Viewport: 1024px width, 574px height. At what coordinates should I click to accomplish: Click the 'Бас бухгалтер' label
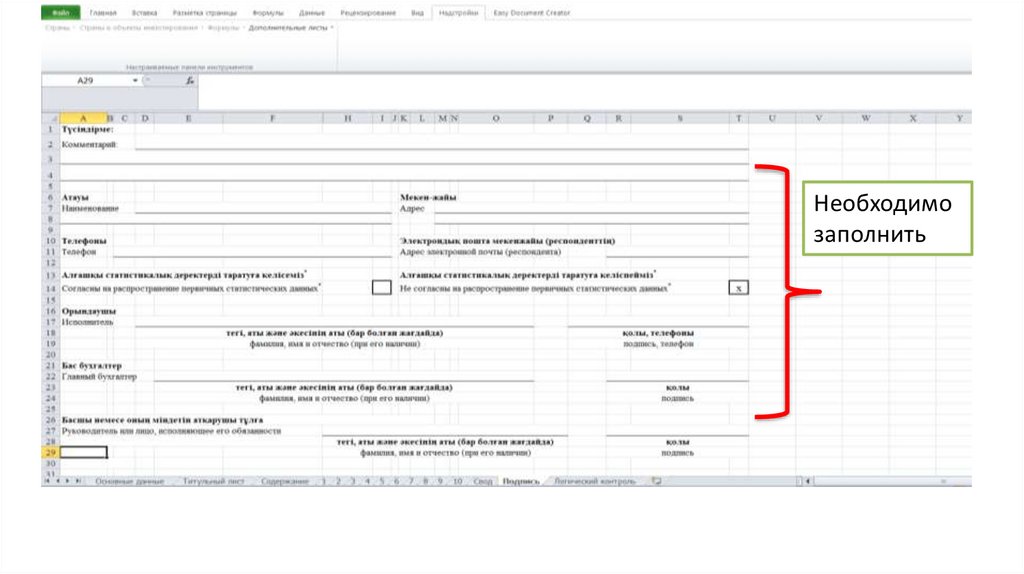click(91, 366)
